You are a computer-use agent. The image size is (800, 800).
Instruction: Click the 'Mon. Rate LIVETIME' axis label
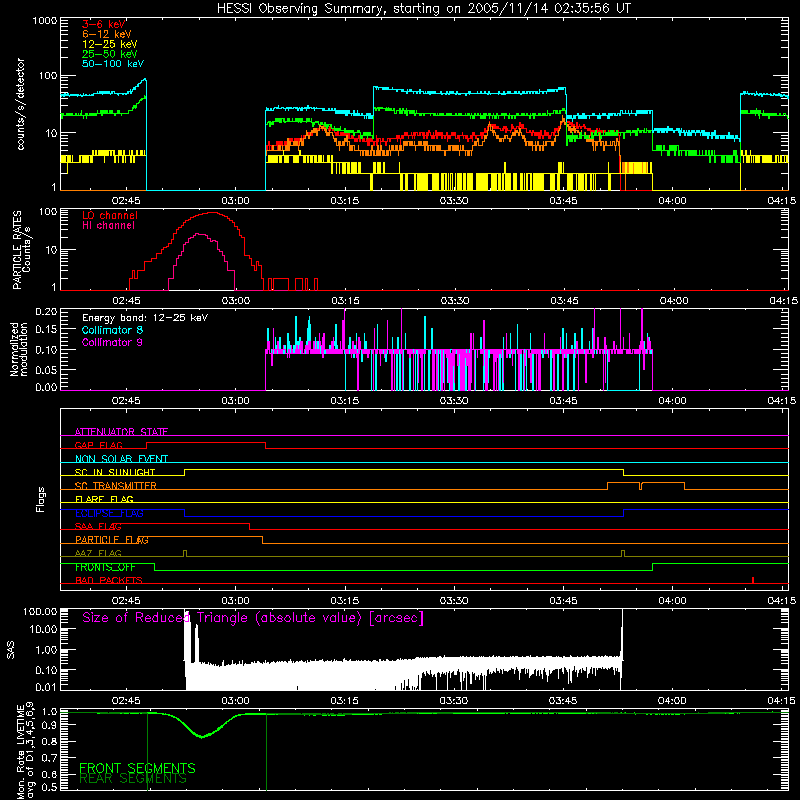click(26, 752)
